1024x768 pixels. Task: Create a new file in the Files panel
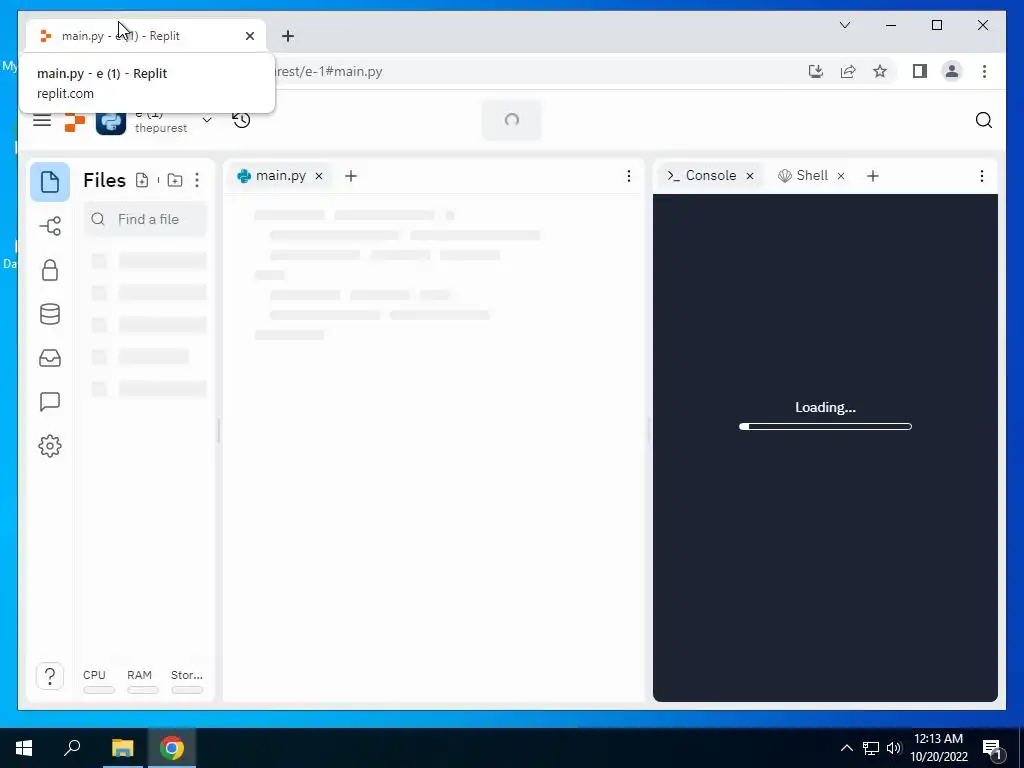[x=142, y=180]
